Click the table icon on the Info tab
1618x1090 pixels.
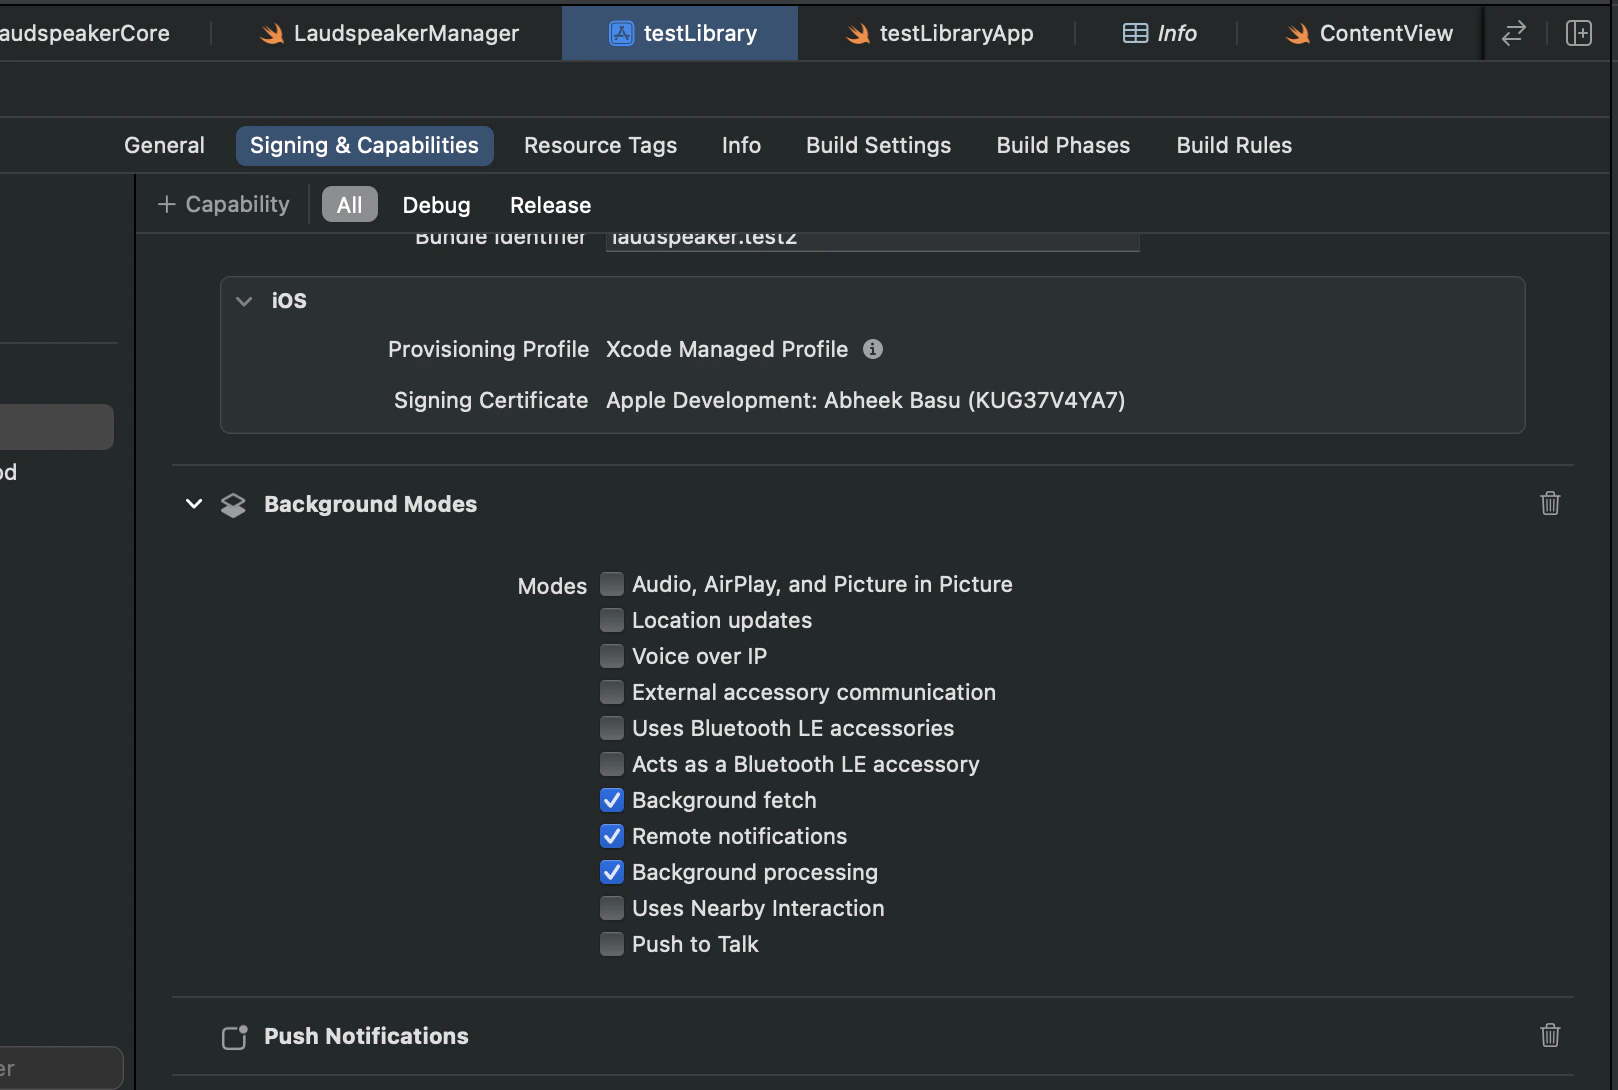(1135, 33)
